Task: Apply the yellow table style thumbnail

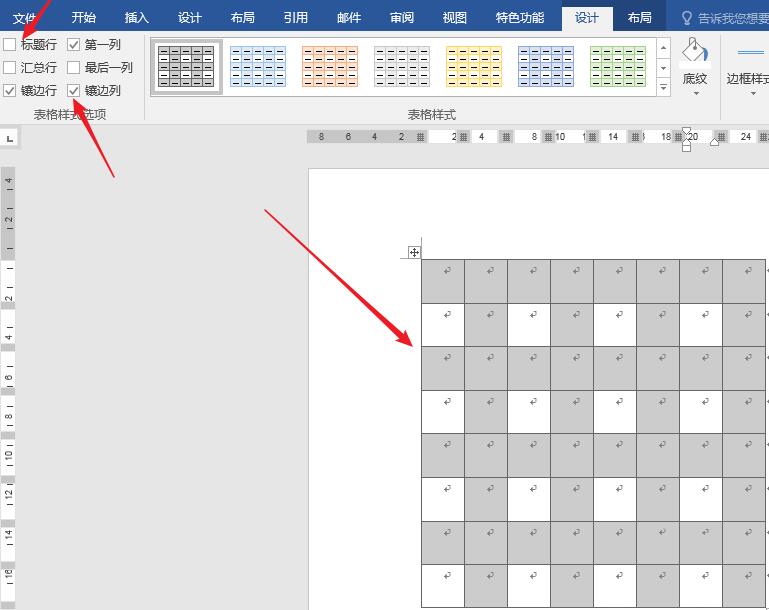Action: pos(474,67)
